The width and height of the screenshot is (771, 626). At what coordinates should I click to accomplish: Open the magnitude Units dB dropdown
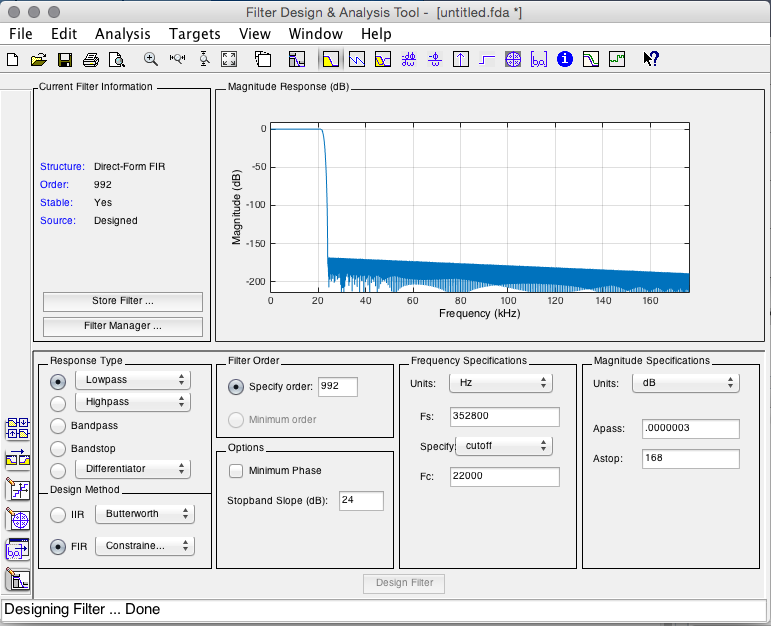click(x=686, y=383)
